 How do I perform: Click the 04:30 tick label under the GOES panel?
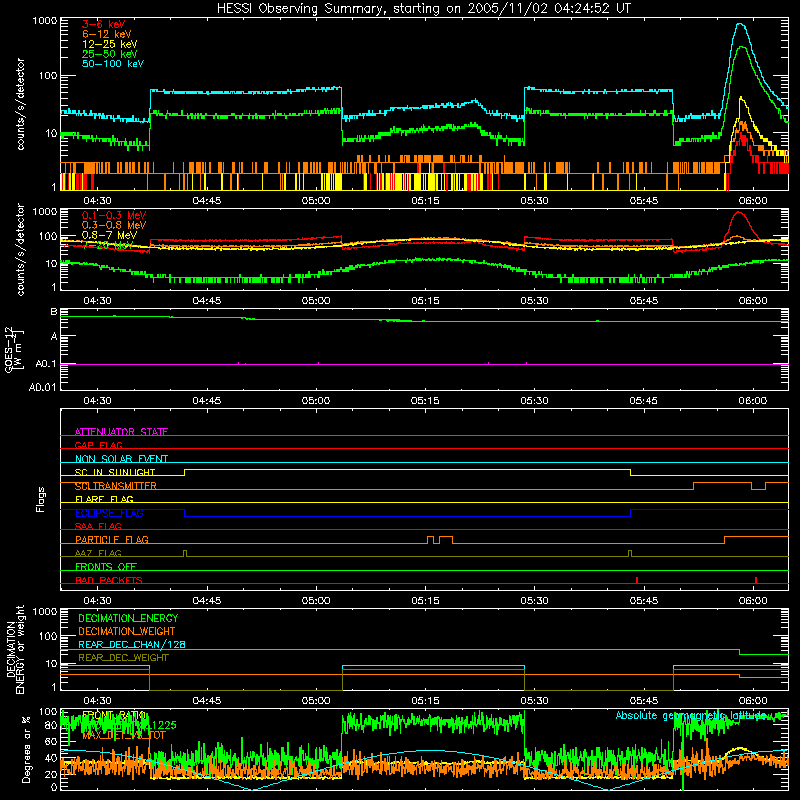pos(97,401)
